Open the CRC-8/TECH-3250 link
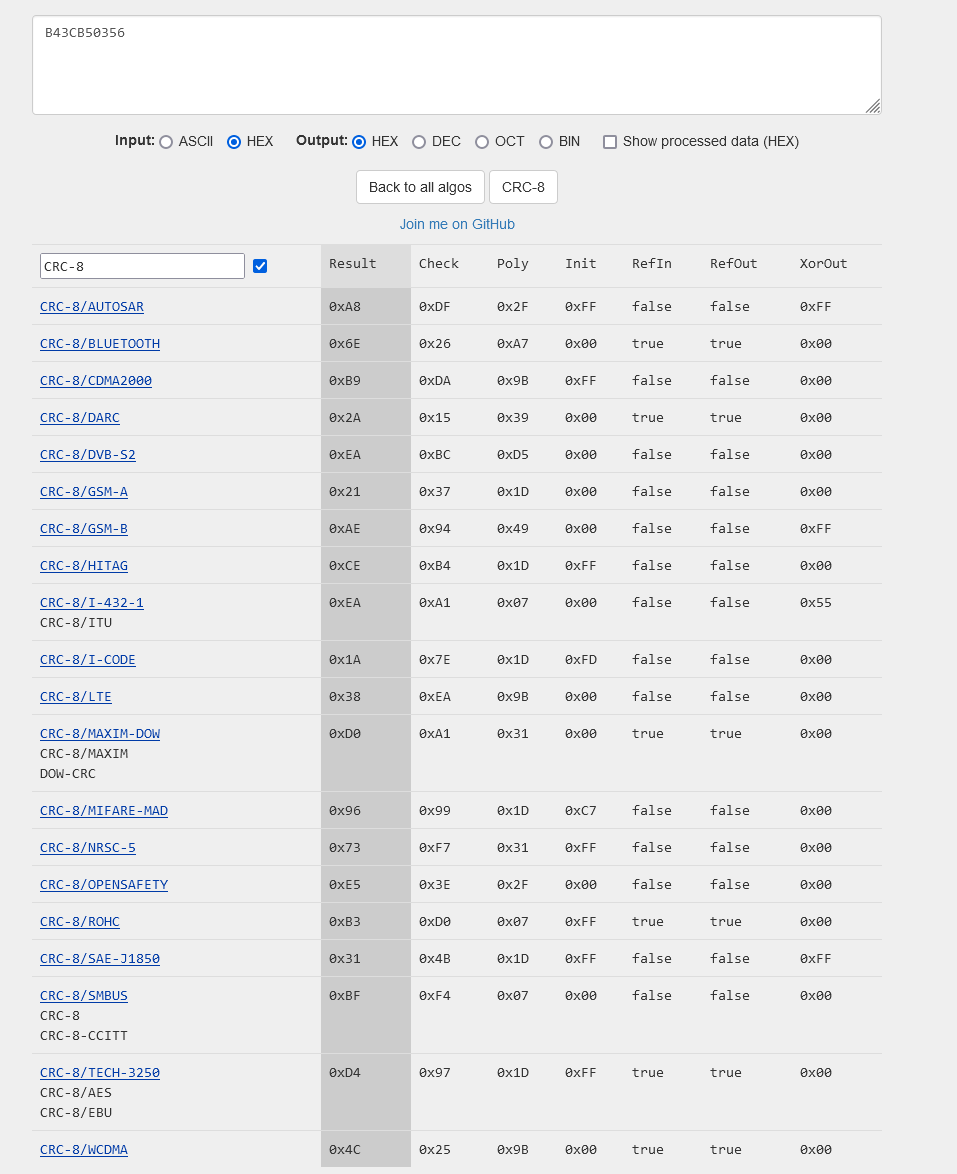This screenshot has width=957, height=1174. [100, 1073]
